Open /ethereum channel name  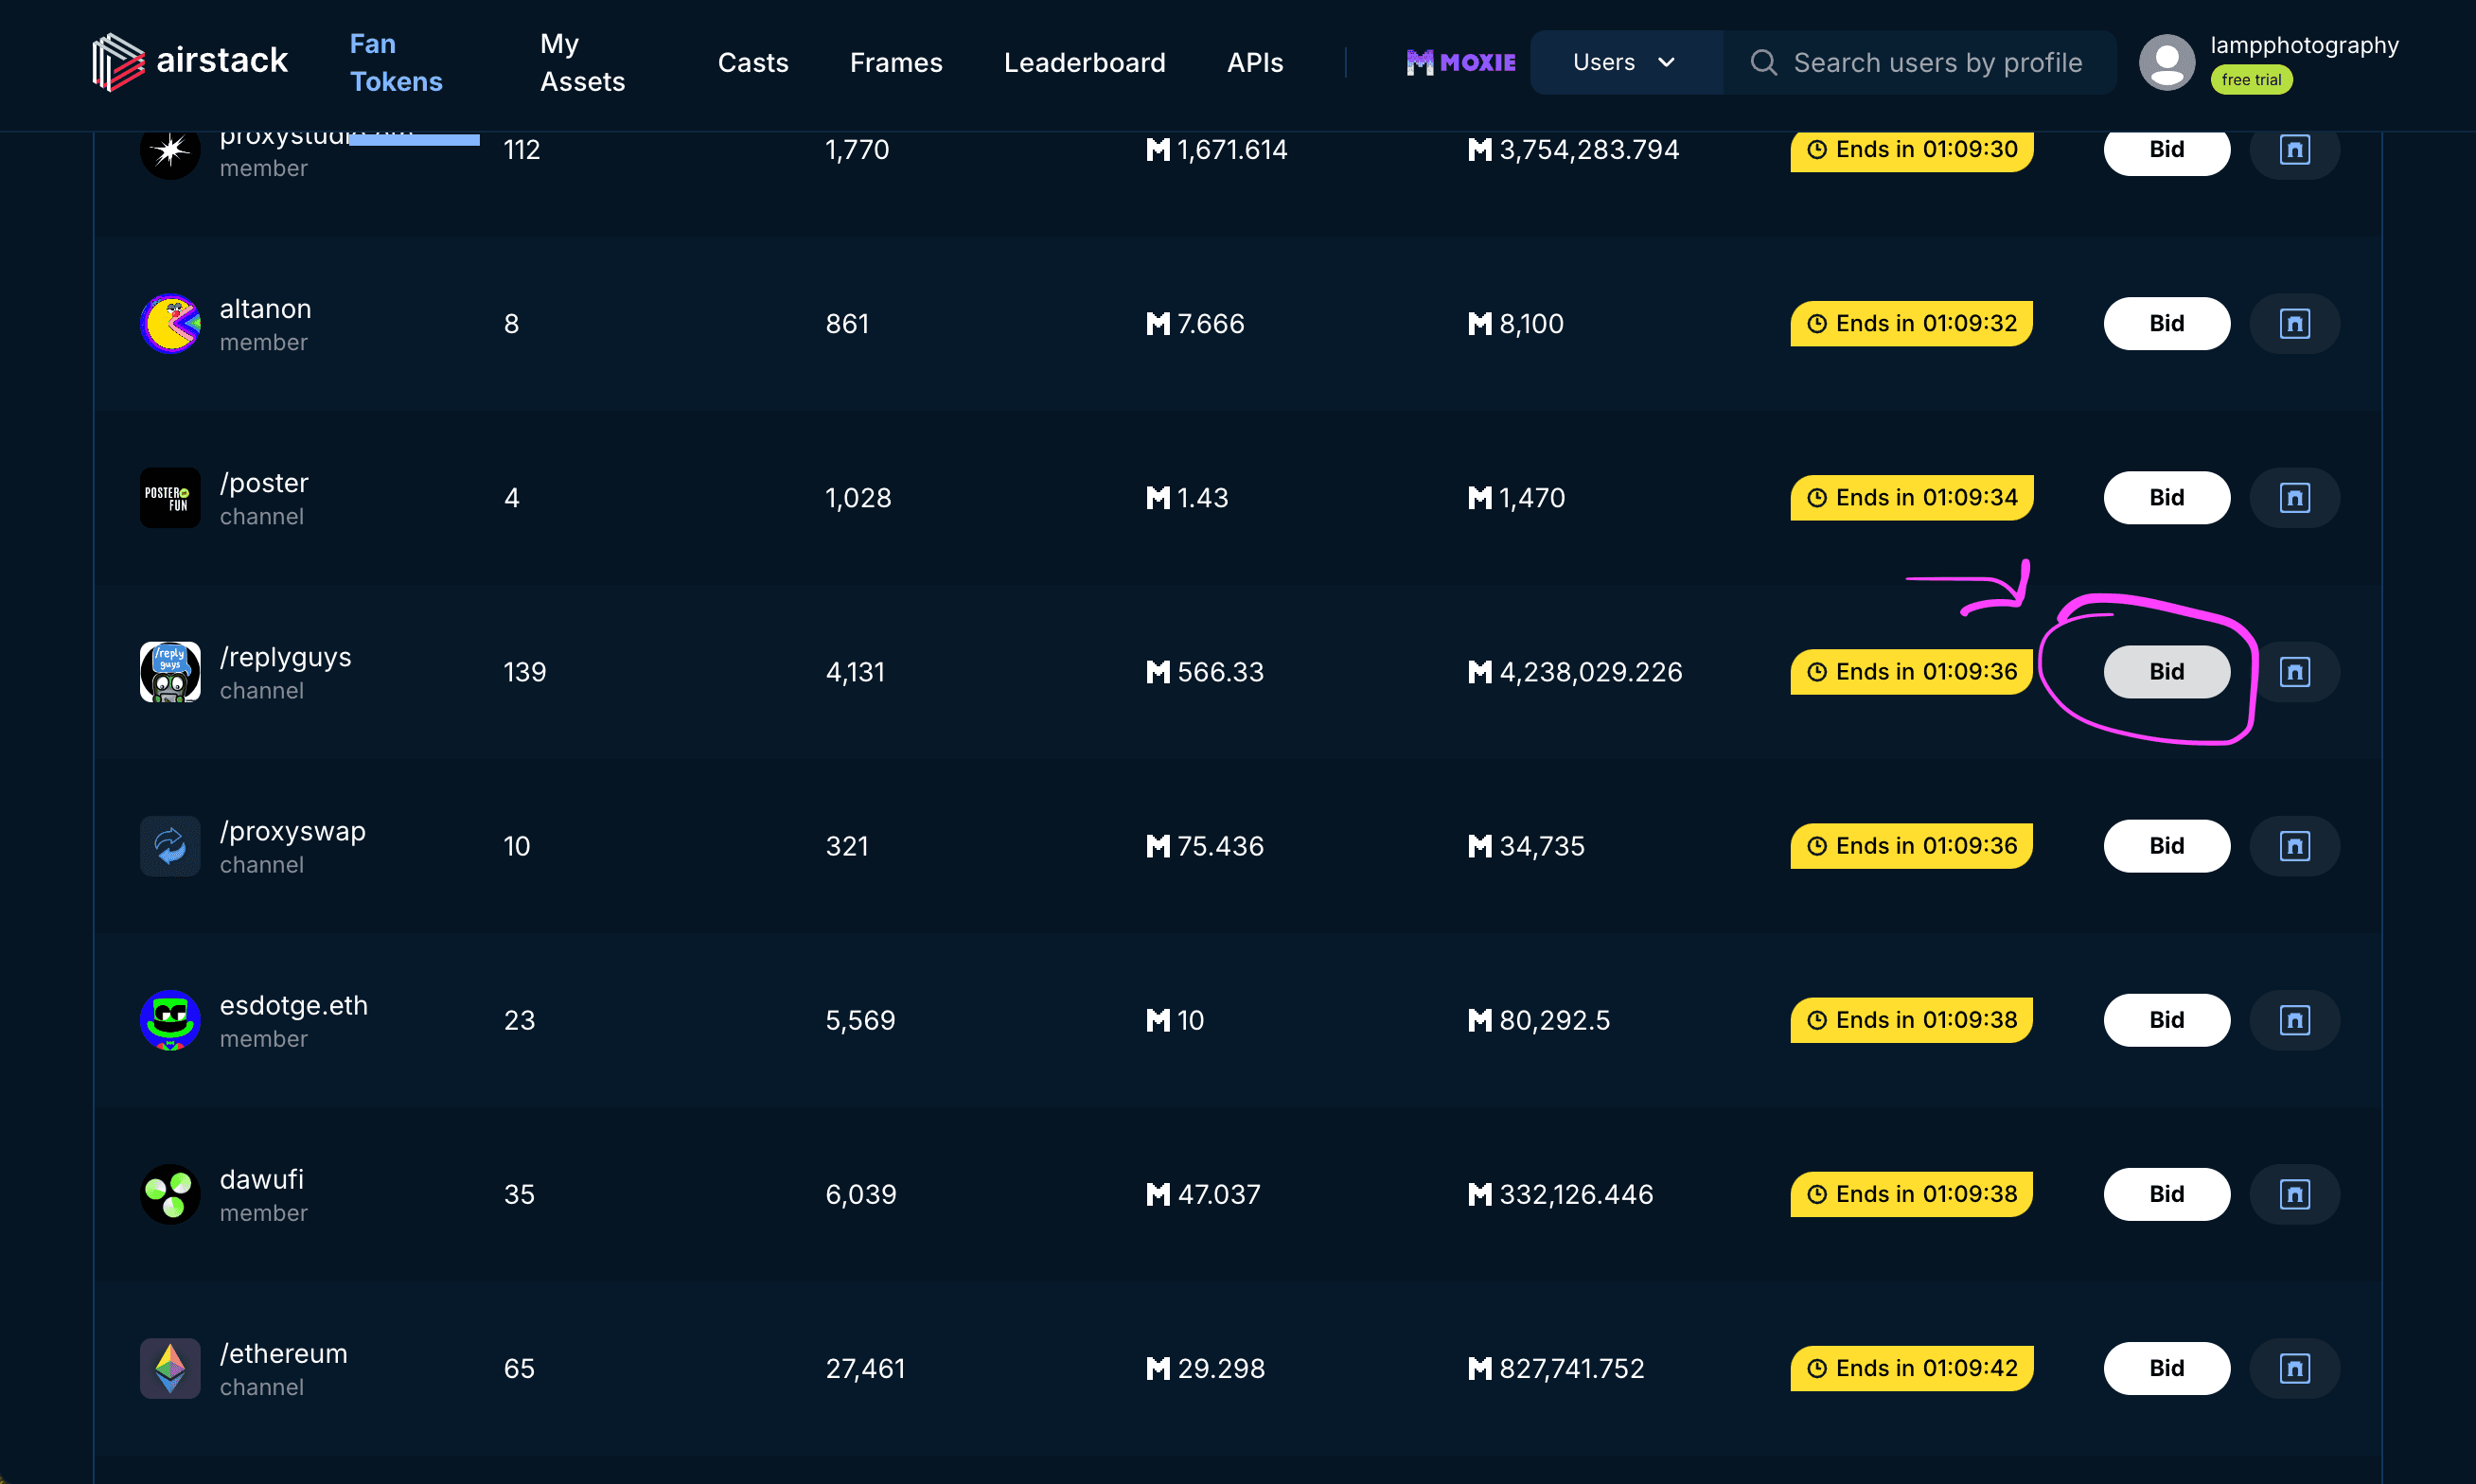284,1353
